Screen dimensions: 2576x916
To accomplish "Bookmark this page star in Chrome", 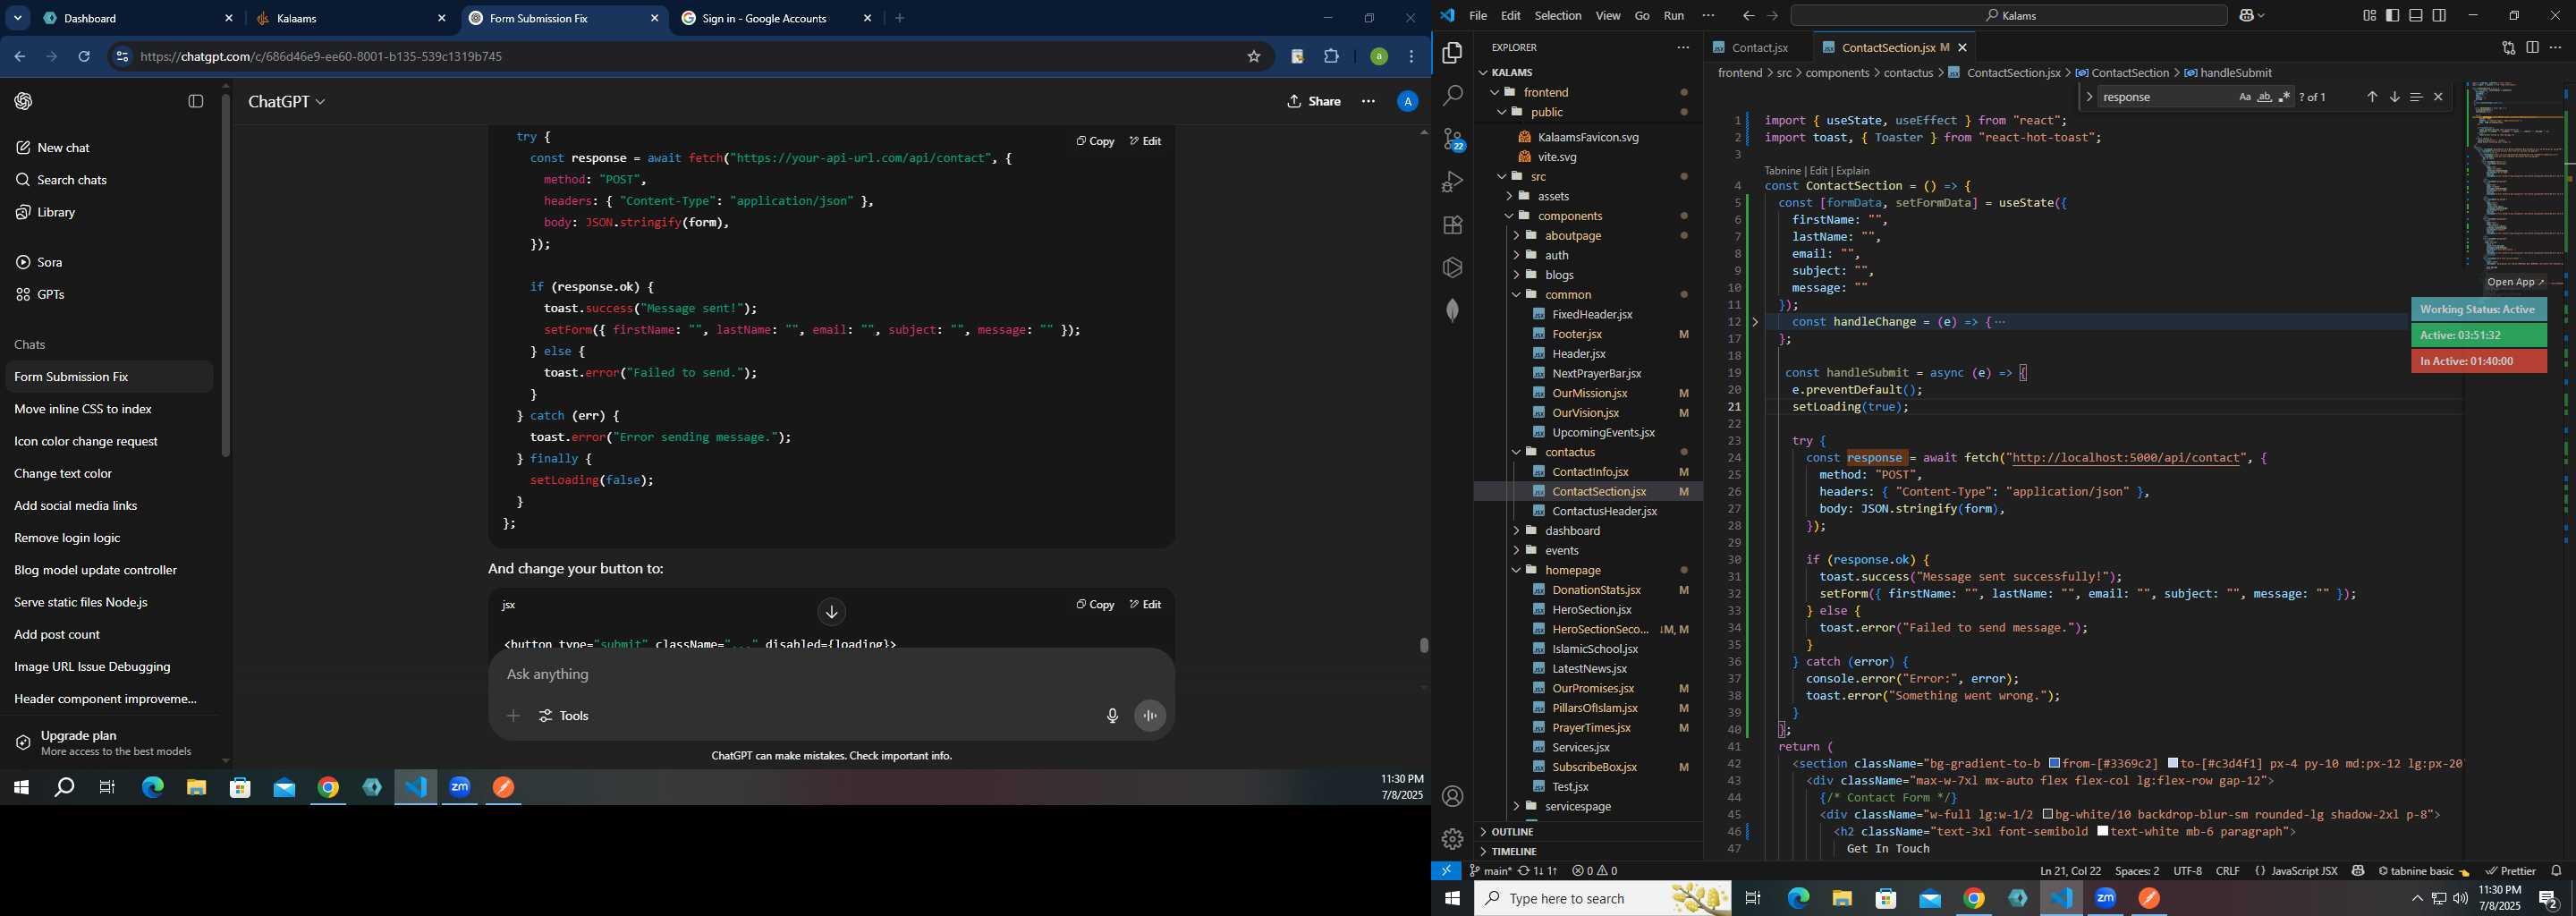I will click(1254, 57).
